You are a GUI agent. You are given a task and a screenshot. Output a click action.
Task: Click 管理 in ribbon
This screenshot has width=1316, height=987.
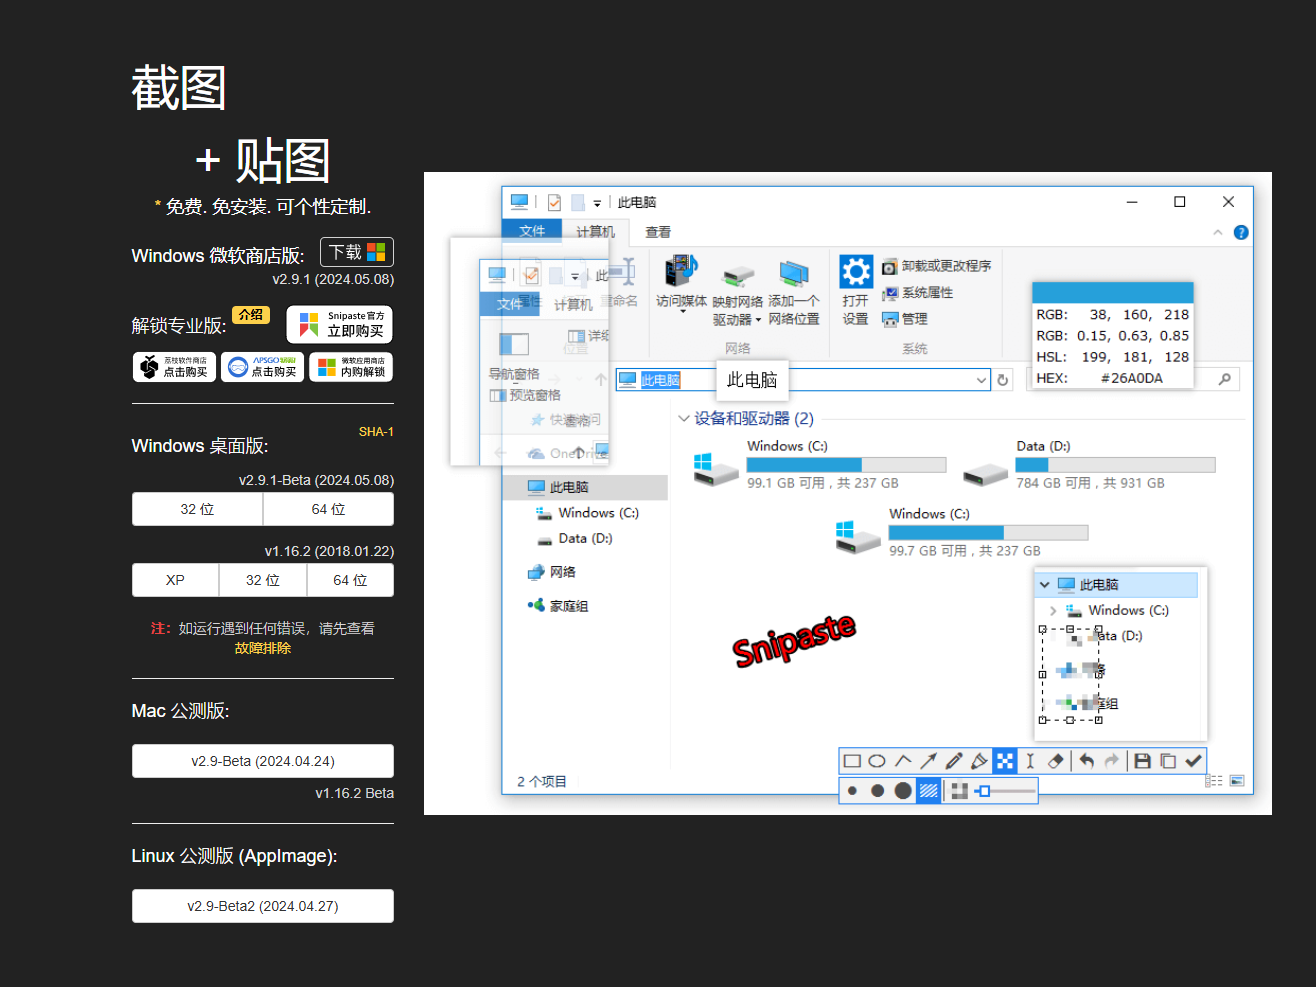pos(905,319)
